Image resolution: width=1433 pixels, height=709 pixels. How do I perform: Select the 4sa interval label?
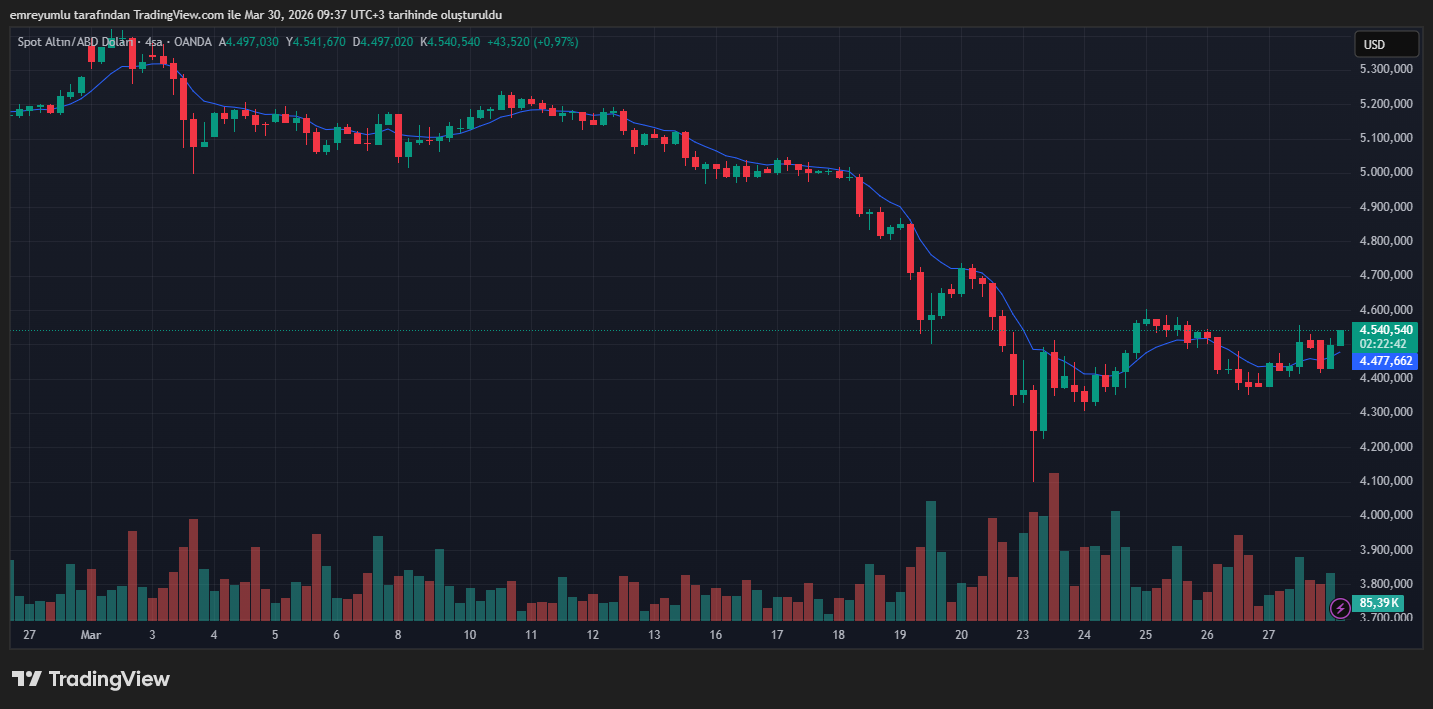pyautogui.click(x=154, y=42)
